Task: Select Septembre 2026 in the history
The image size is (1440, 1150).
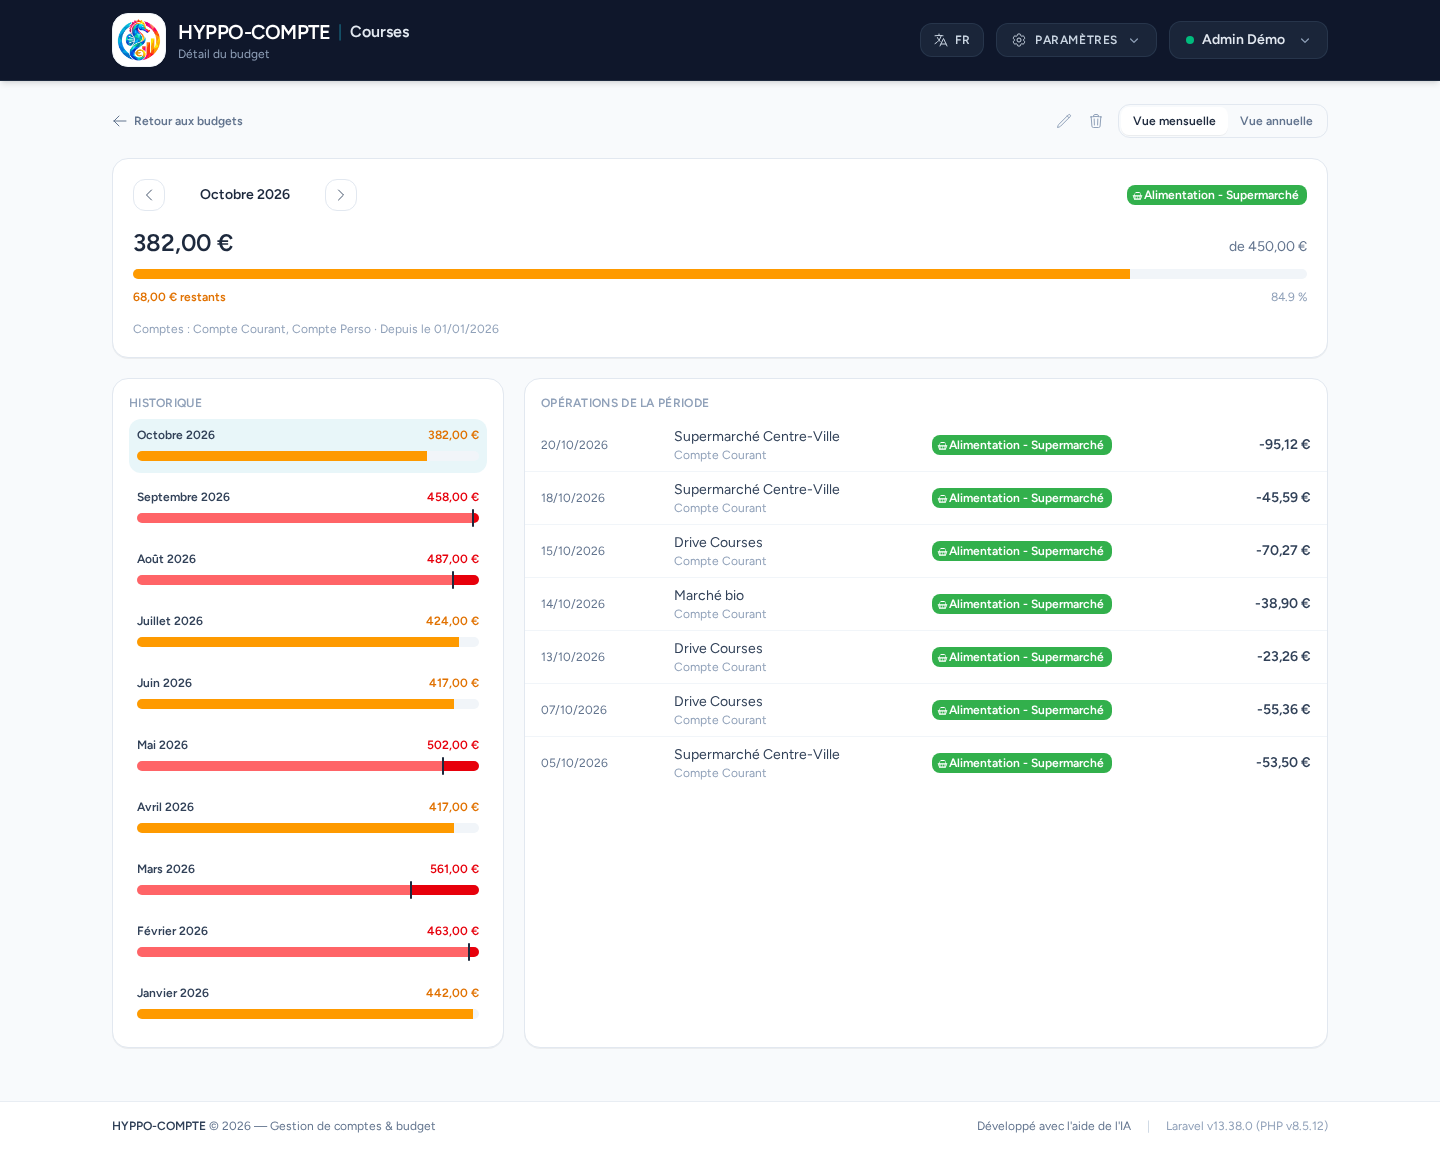Action: point(308,508)
